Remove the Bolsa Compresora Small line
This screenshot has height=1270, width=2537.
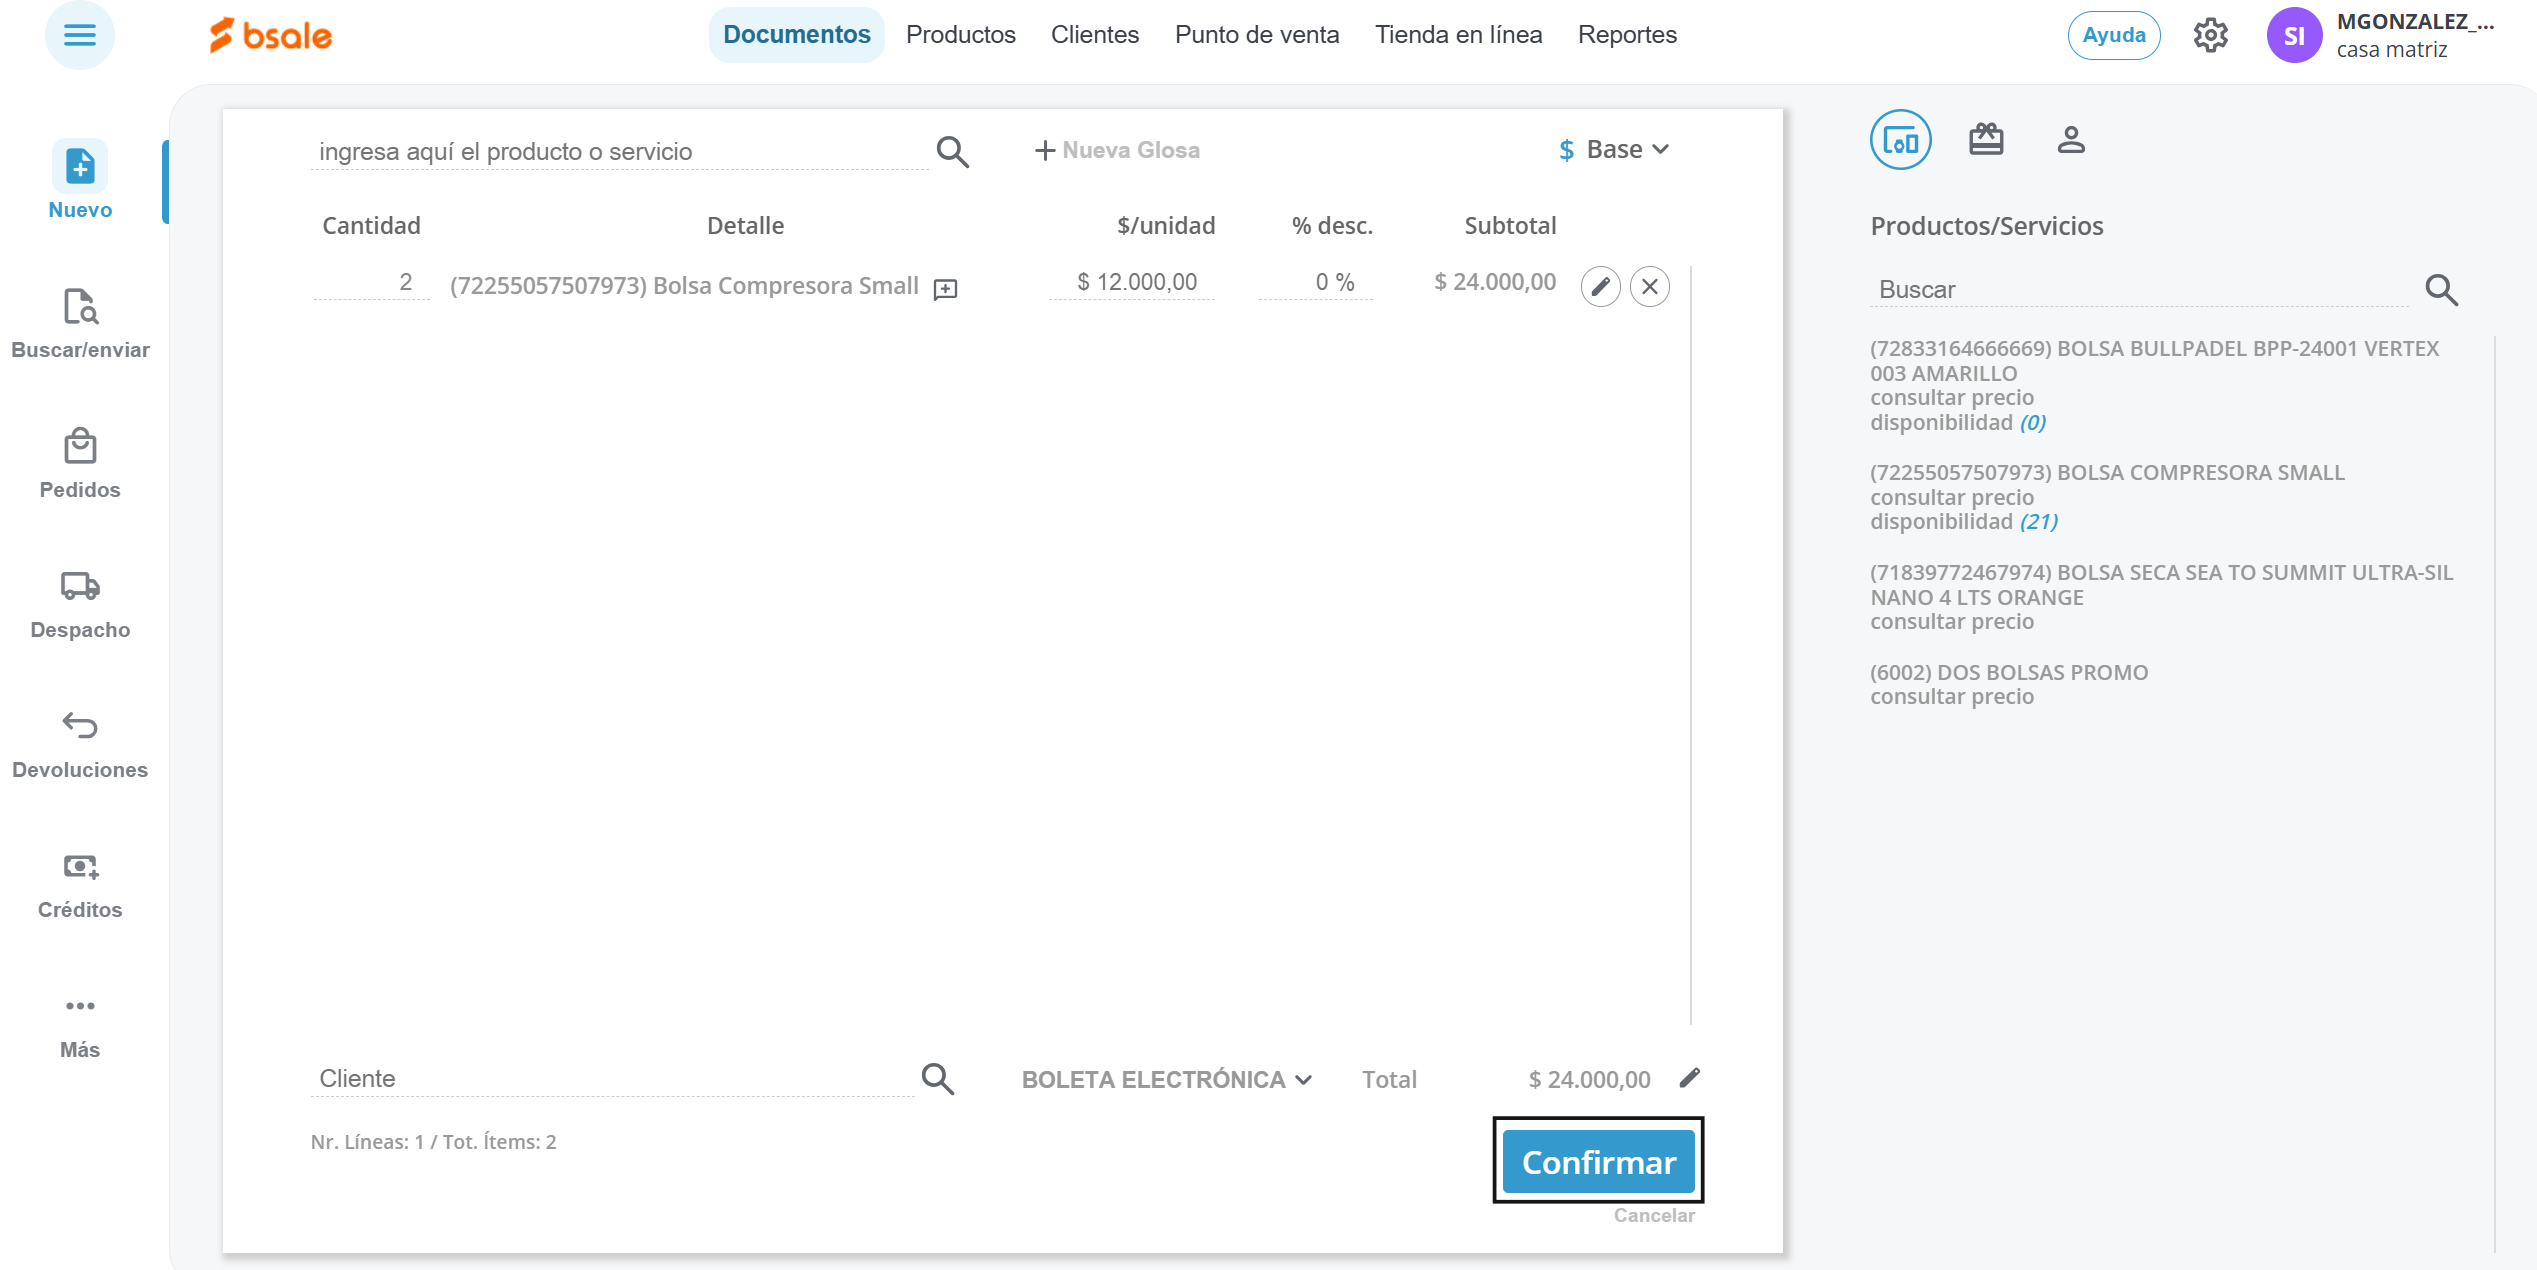tap(1649, 287)
